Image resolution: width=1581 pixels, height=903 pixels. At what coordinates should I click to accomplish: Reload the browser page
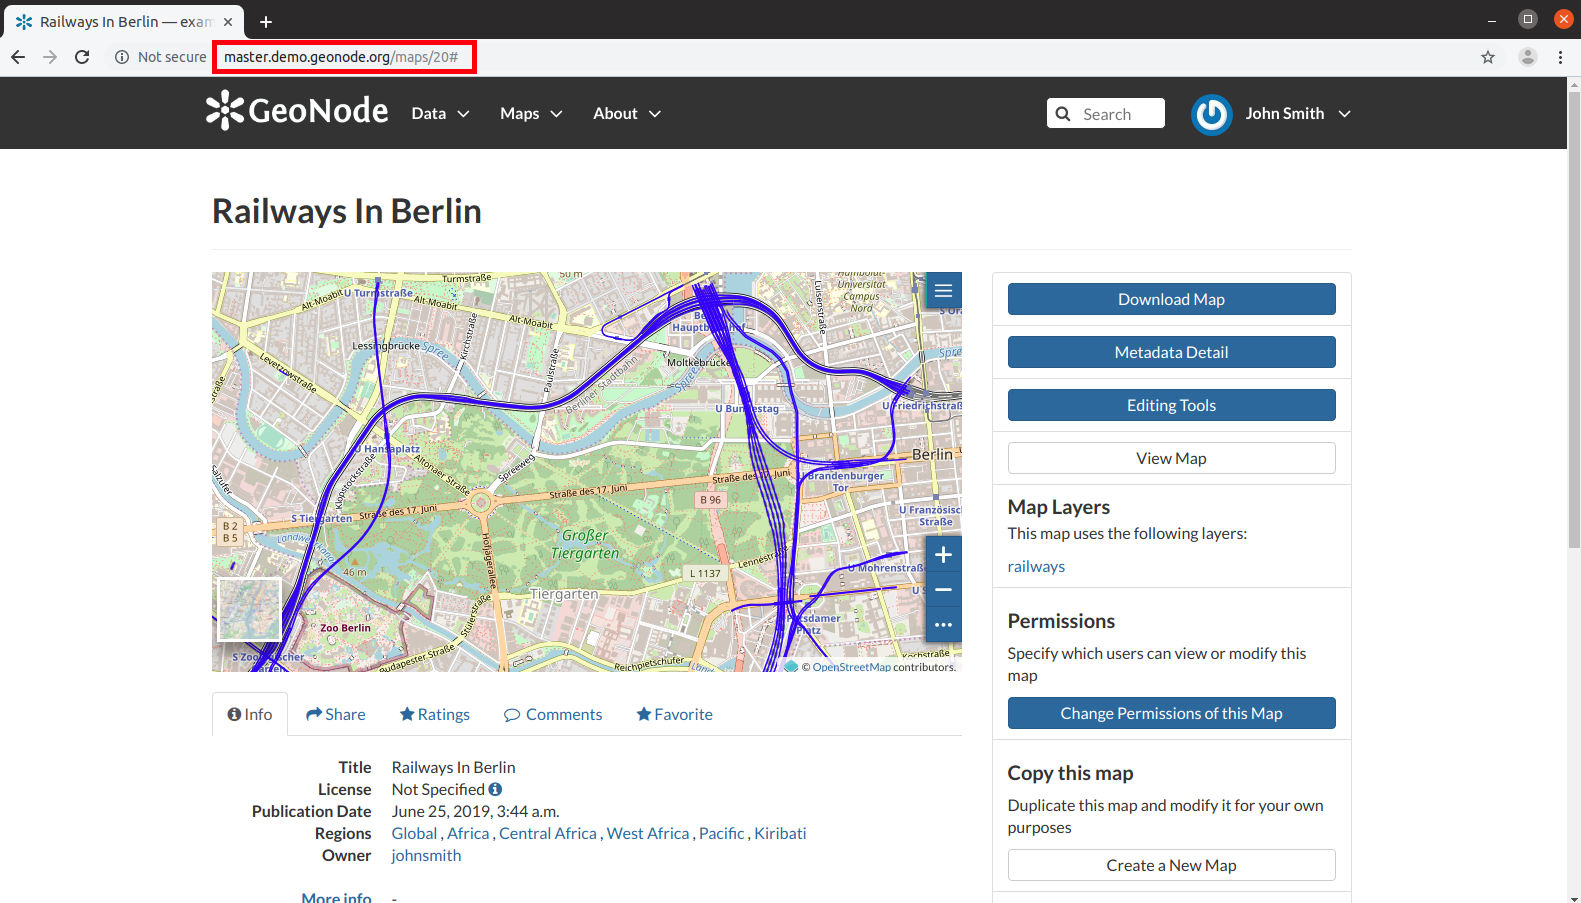(82, 57)
